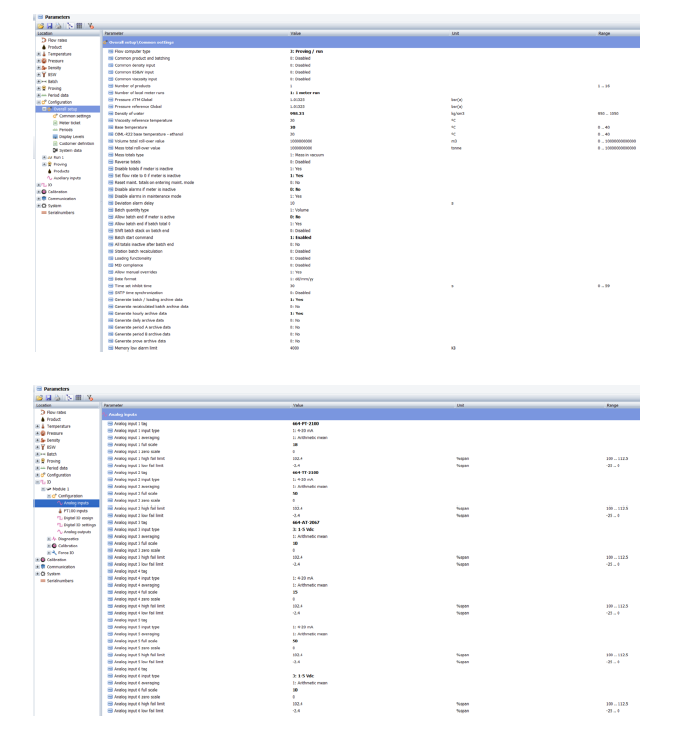Screen dimensions: 690x733
Task: Click the table grid icon in top Parameters toolbar
Action: pos(79,26)
